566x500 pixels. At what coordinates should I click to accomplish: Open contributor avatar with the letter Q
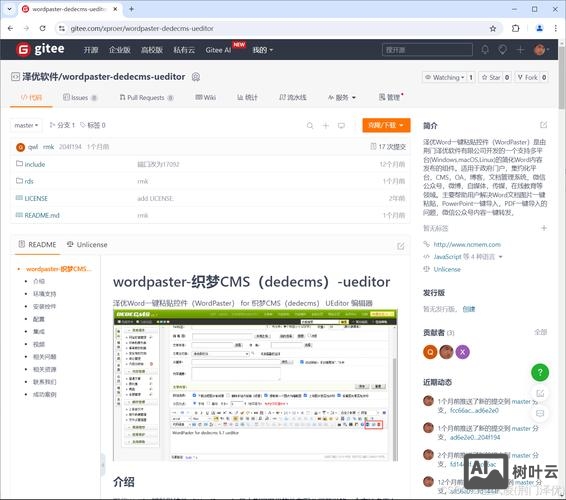click(430, 352)
